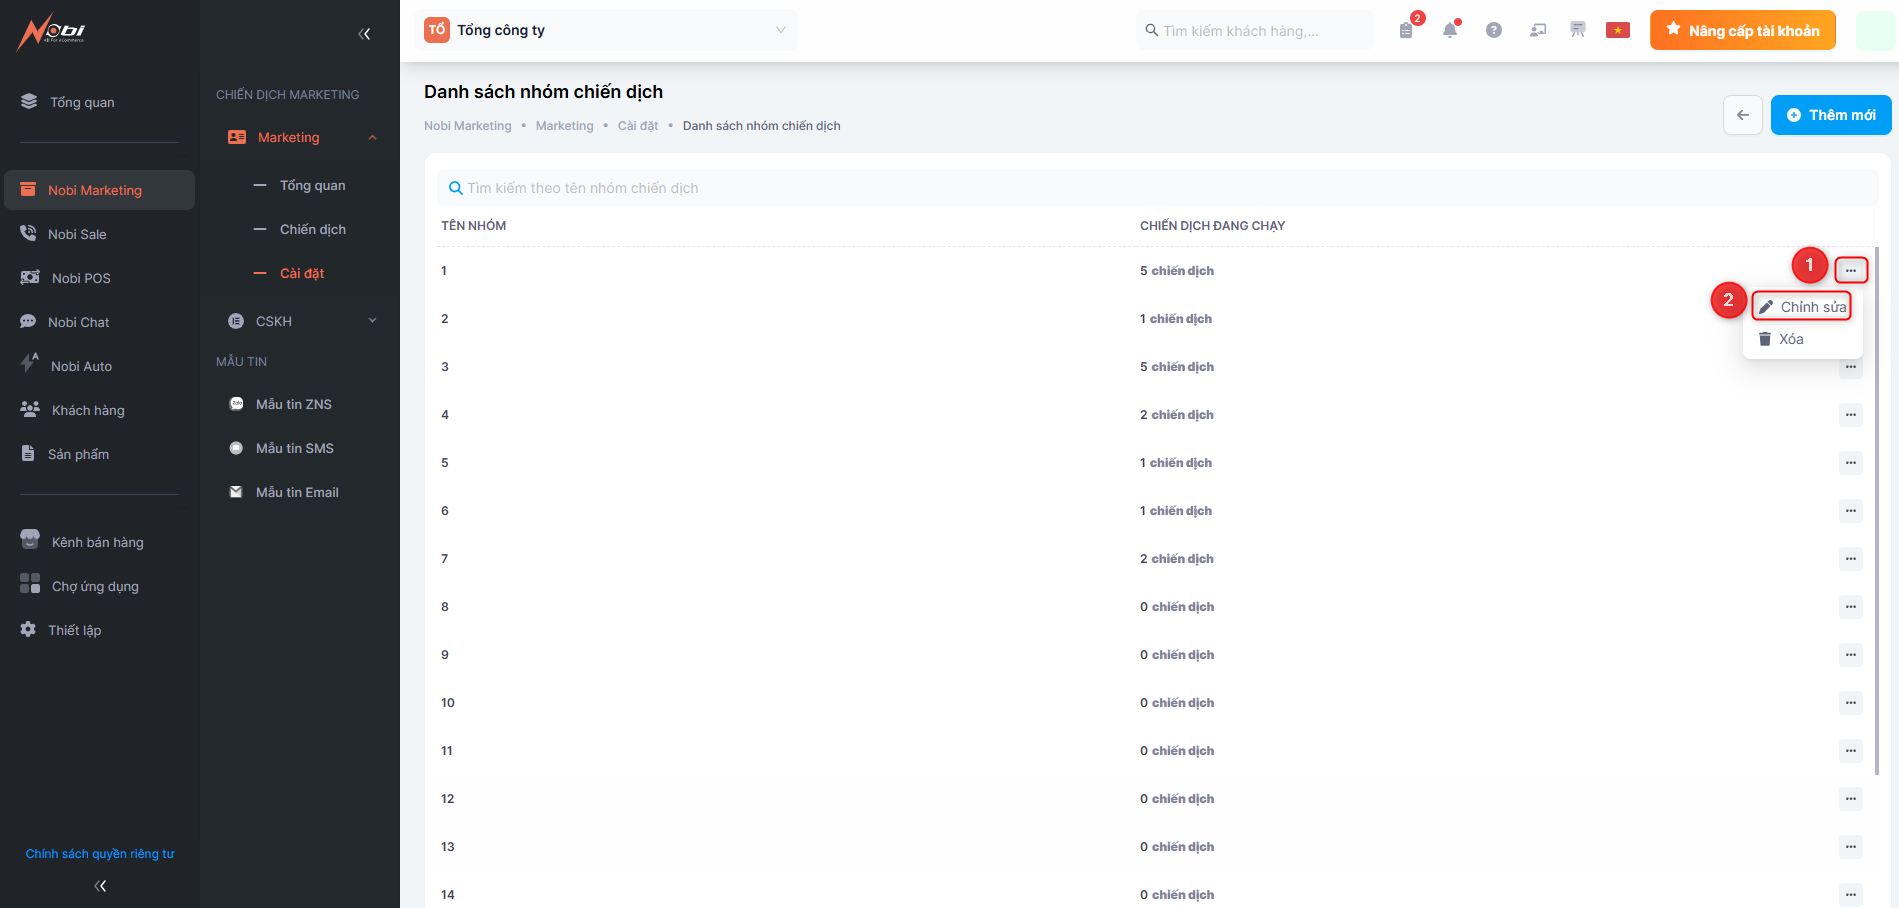
Task: Click the campaign group name search field
Action: coord(1150,188)
